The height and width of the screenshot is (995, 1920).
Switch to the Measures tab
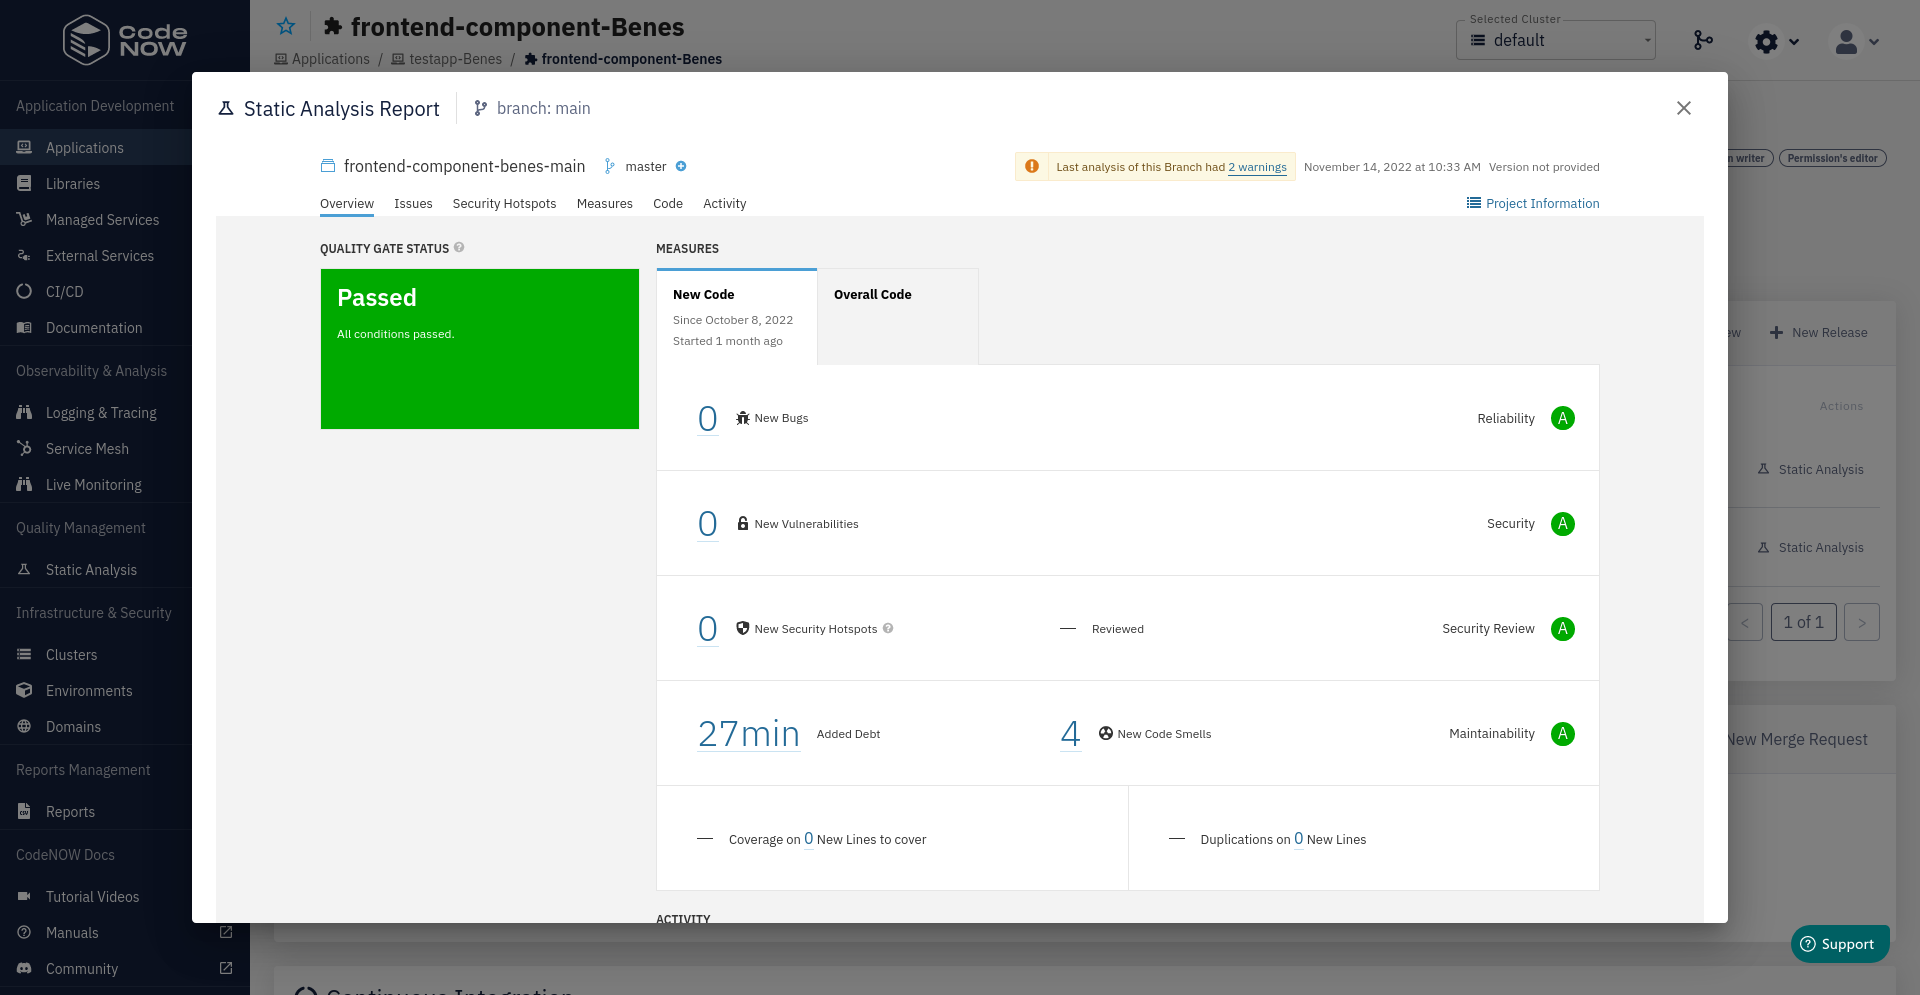click(x=605, y=203)
